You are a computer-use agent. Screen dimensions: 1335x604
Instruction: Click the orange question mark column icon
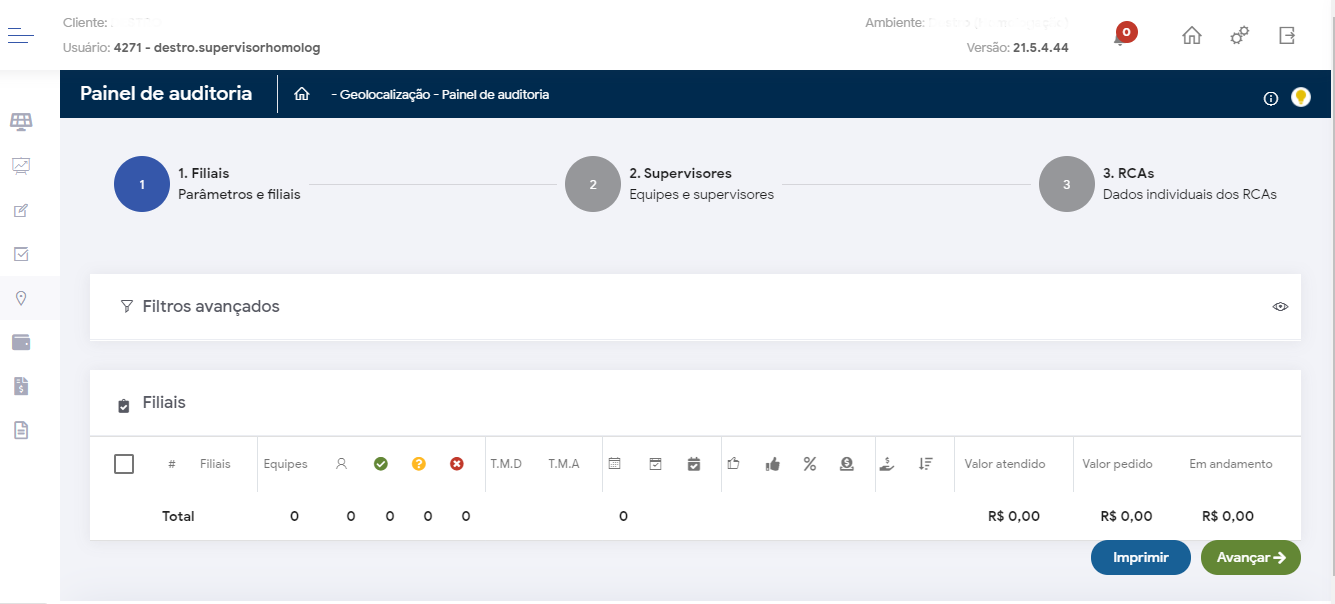tap(419, 464)
